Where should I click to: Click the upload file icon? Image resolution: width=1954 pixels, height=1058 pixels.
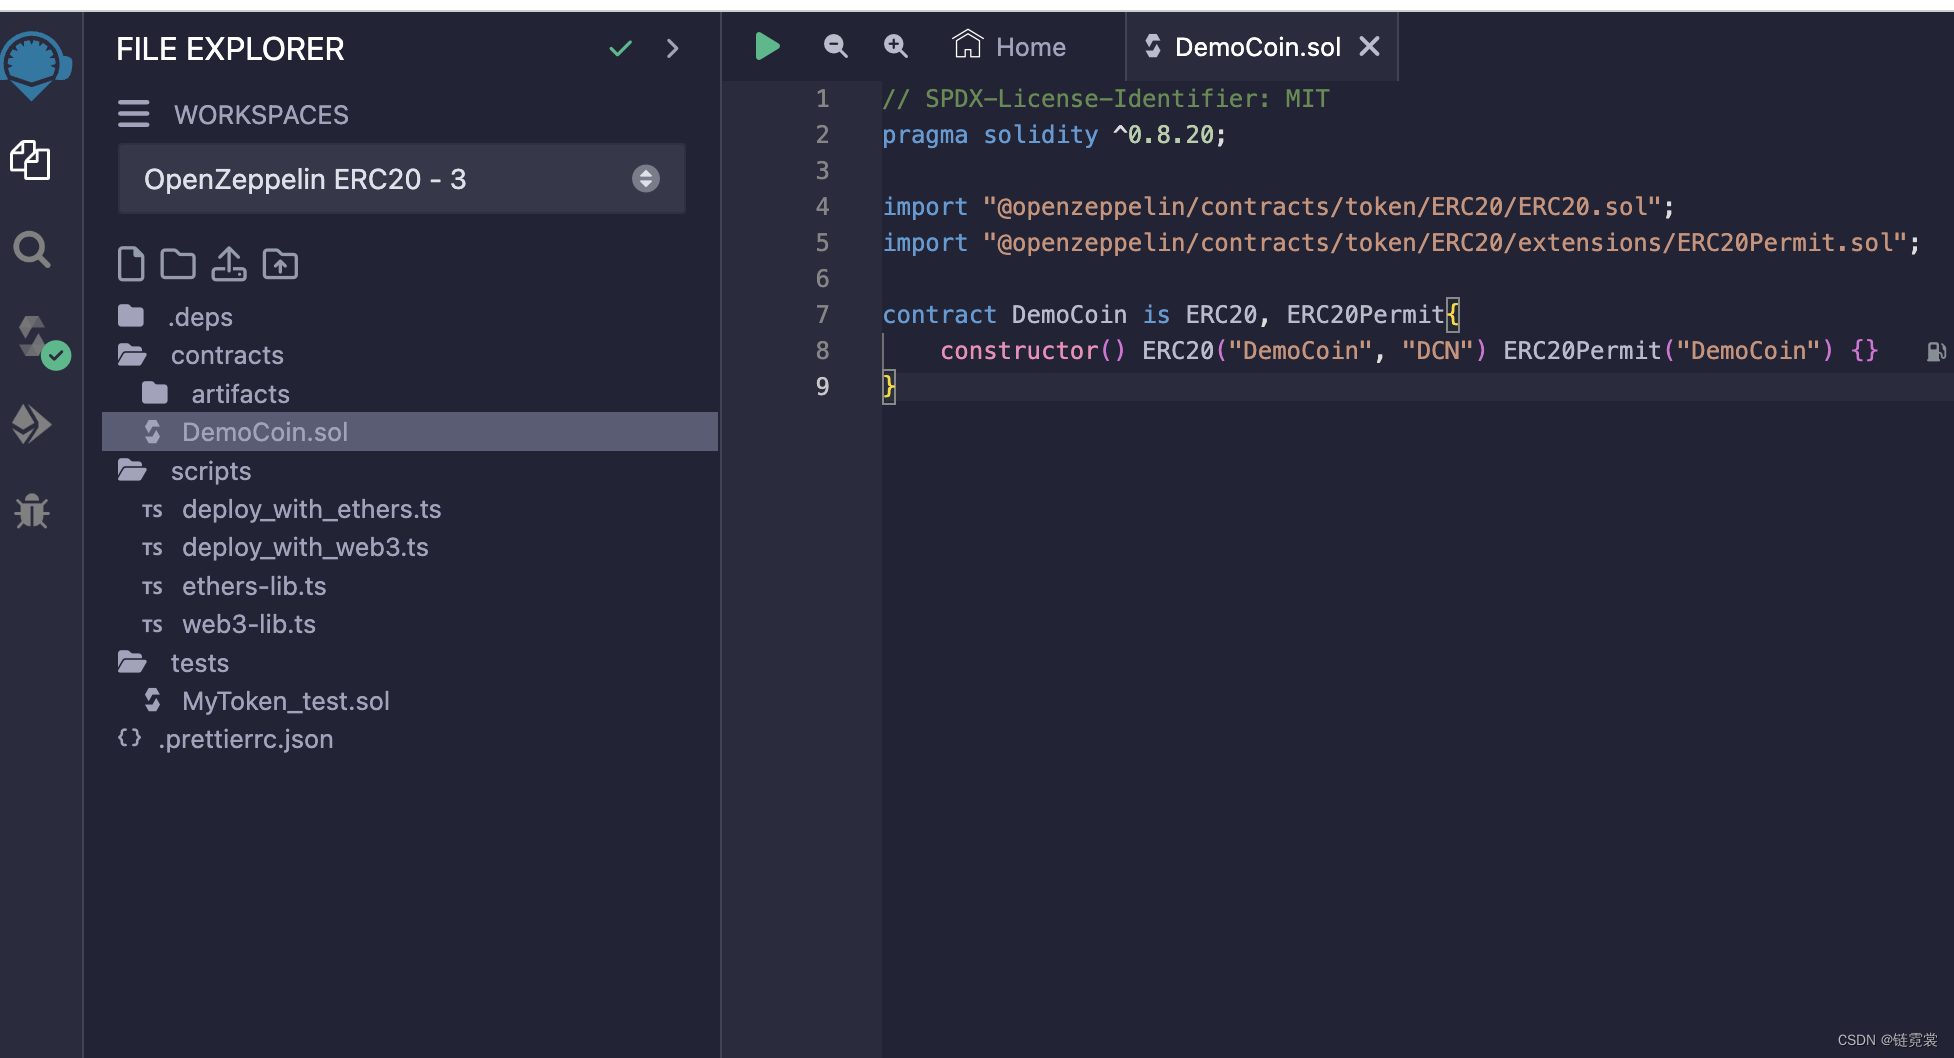[x=229, y=264]
